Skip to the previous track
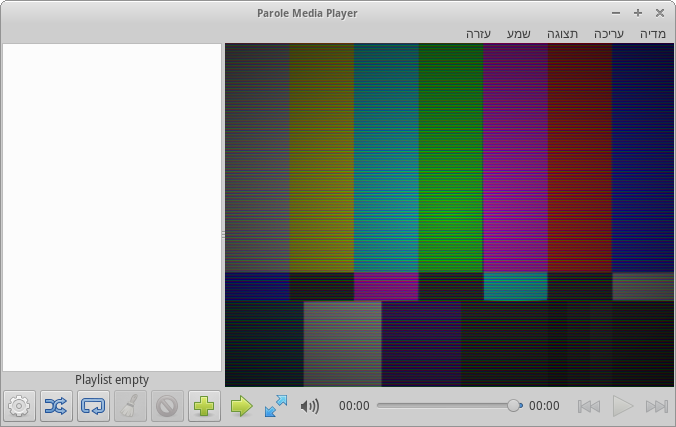This screenshot has width=676, height=427. pyautogui.click(x=589, y=406)
